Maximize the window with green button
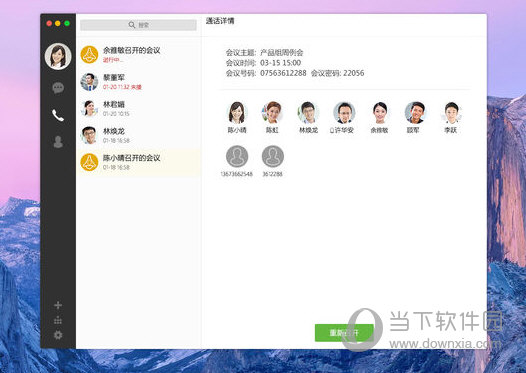Screen dimensions: 526x373 point(67,23)
